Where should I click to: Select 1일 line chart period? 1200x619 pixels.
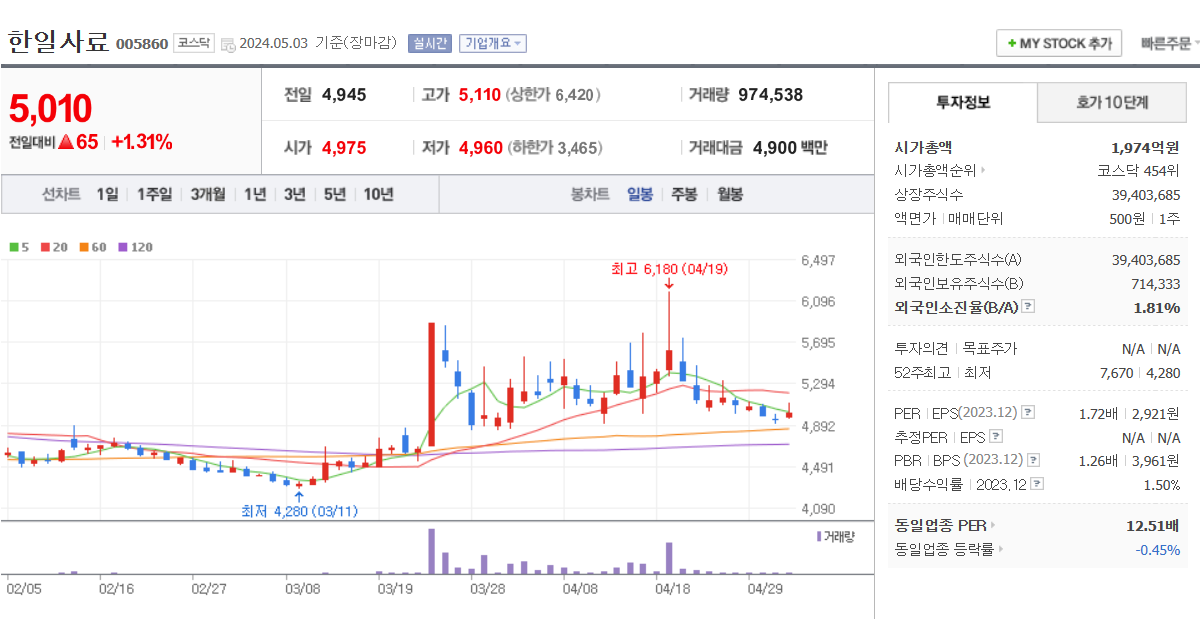click(107, 194)
